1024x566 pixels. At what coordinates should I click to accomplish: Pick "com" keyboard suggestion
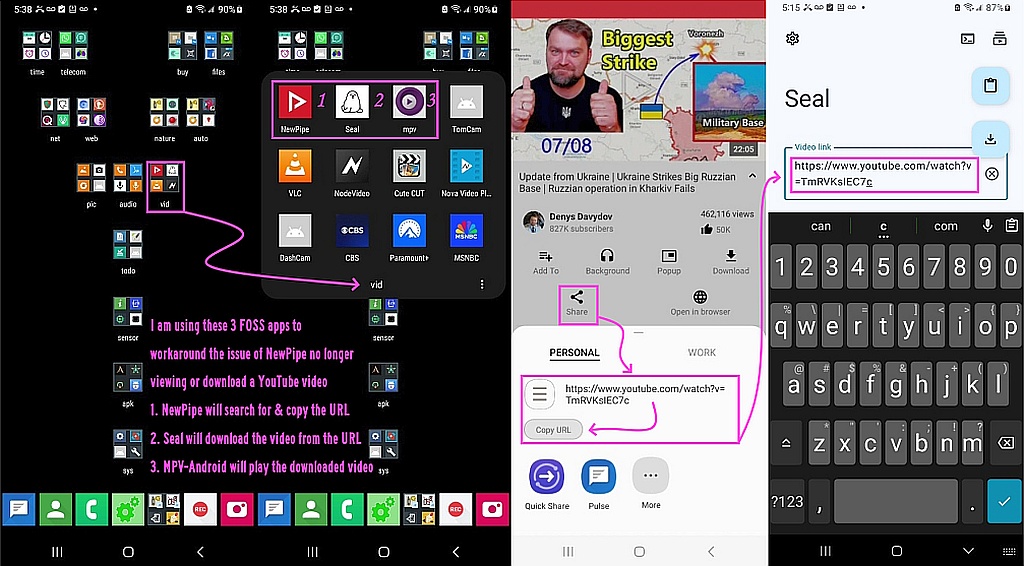coord(946,227)
